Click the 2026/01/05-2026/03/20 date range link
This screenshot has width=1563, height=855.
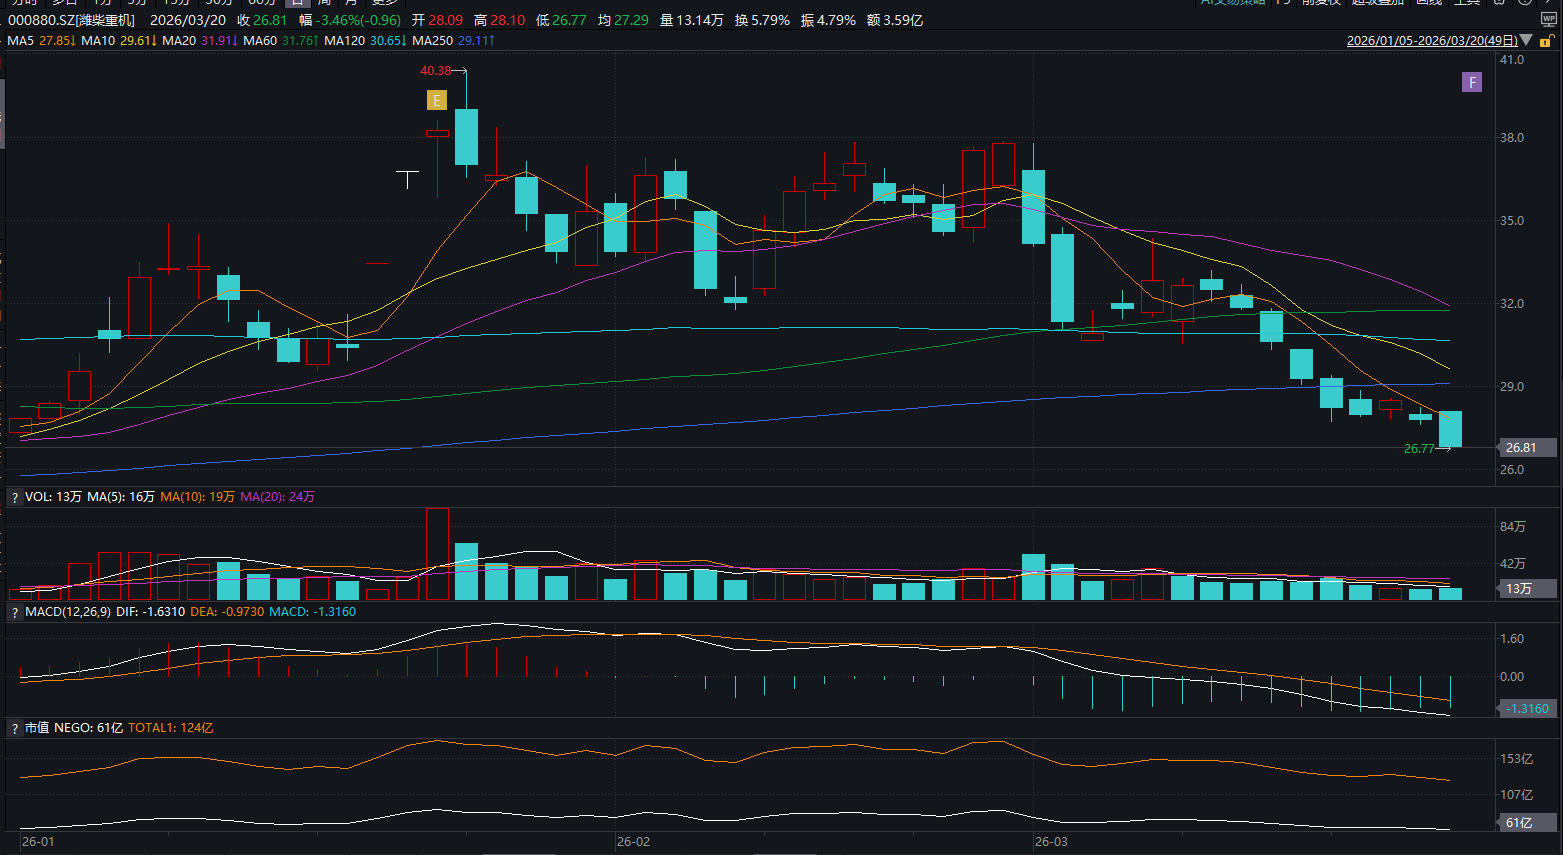click(x=1431, y=41)
